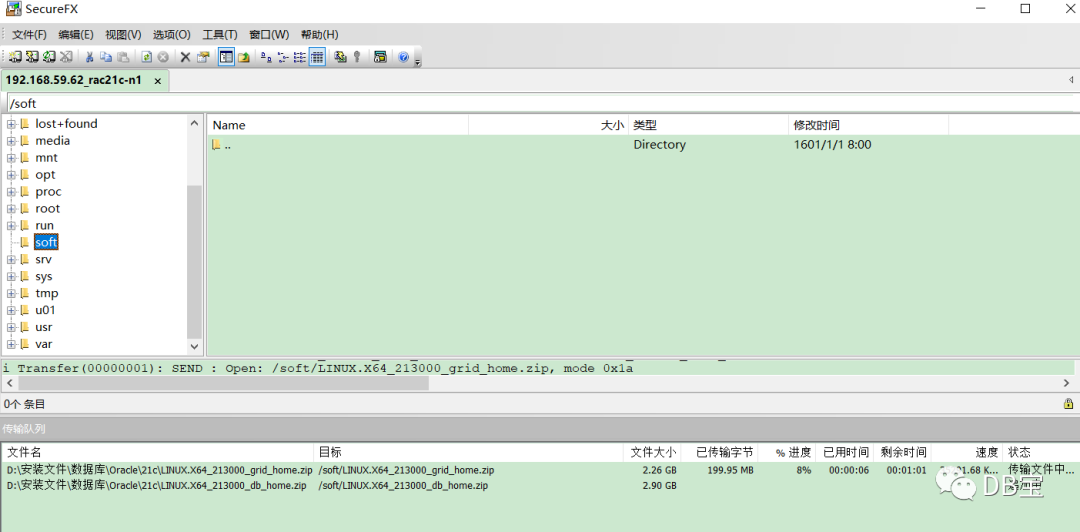
Task: Click the blue Help question icon
Action: pyautogui.click(x=404, y=57)
